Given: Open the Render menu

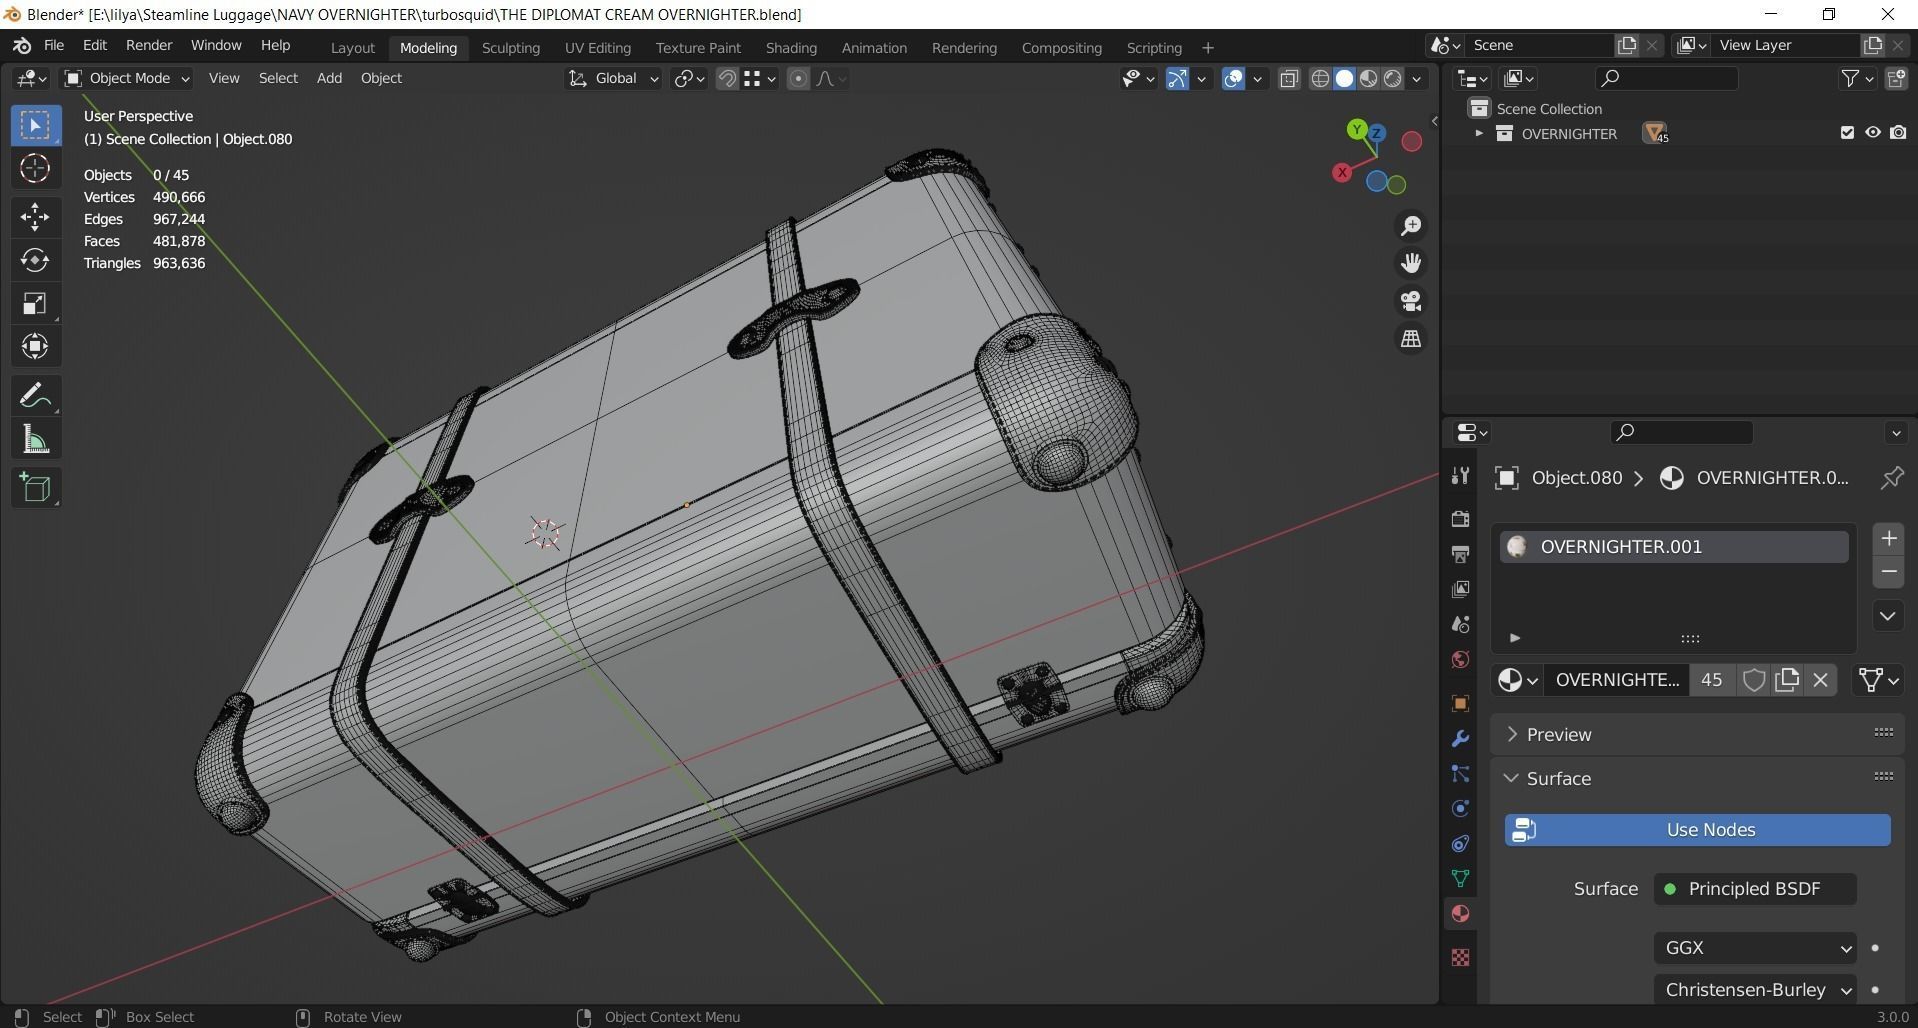Looking at the screenshot, I should [x=149, y=45].
